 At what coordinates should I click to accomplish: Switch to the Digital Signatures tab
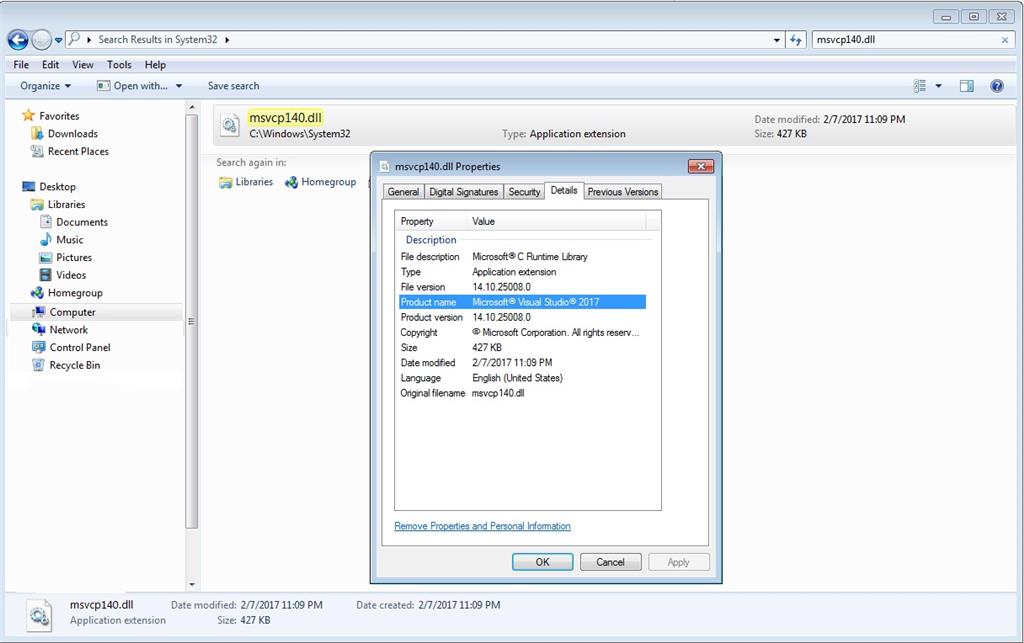pyautogui.click(x=464, y=192)
